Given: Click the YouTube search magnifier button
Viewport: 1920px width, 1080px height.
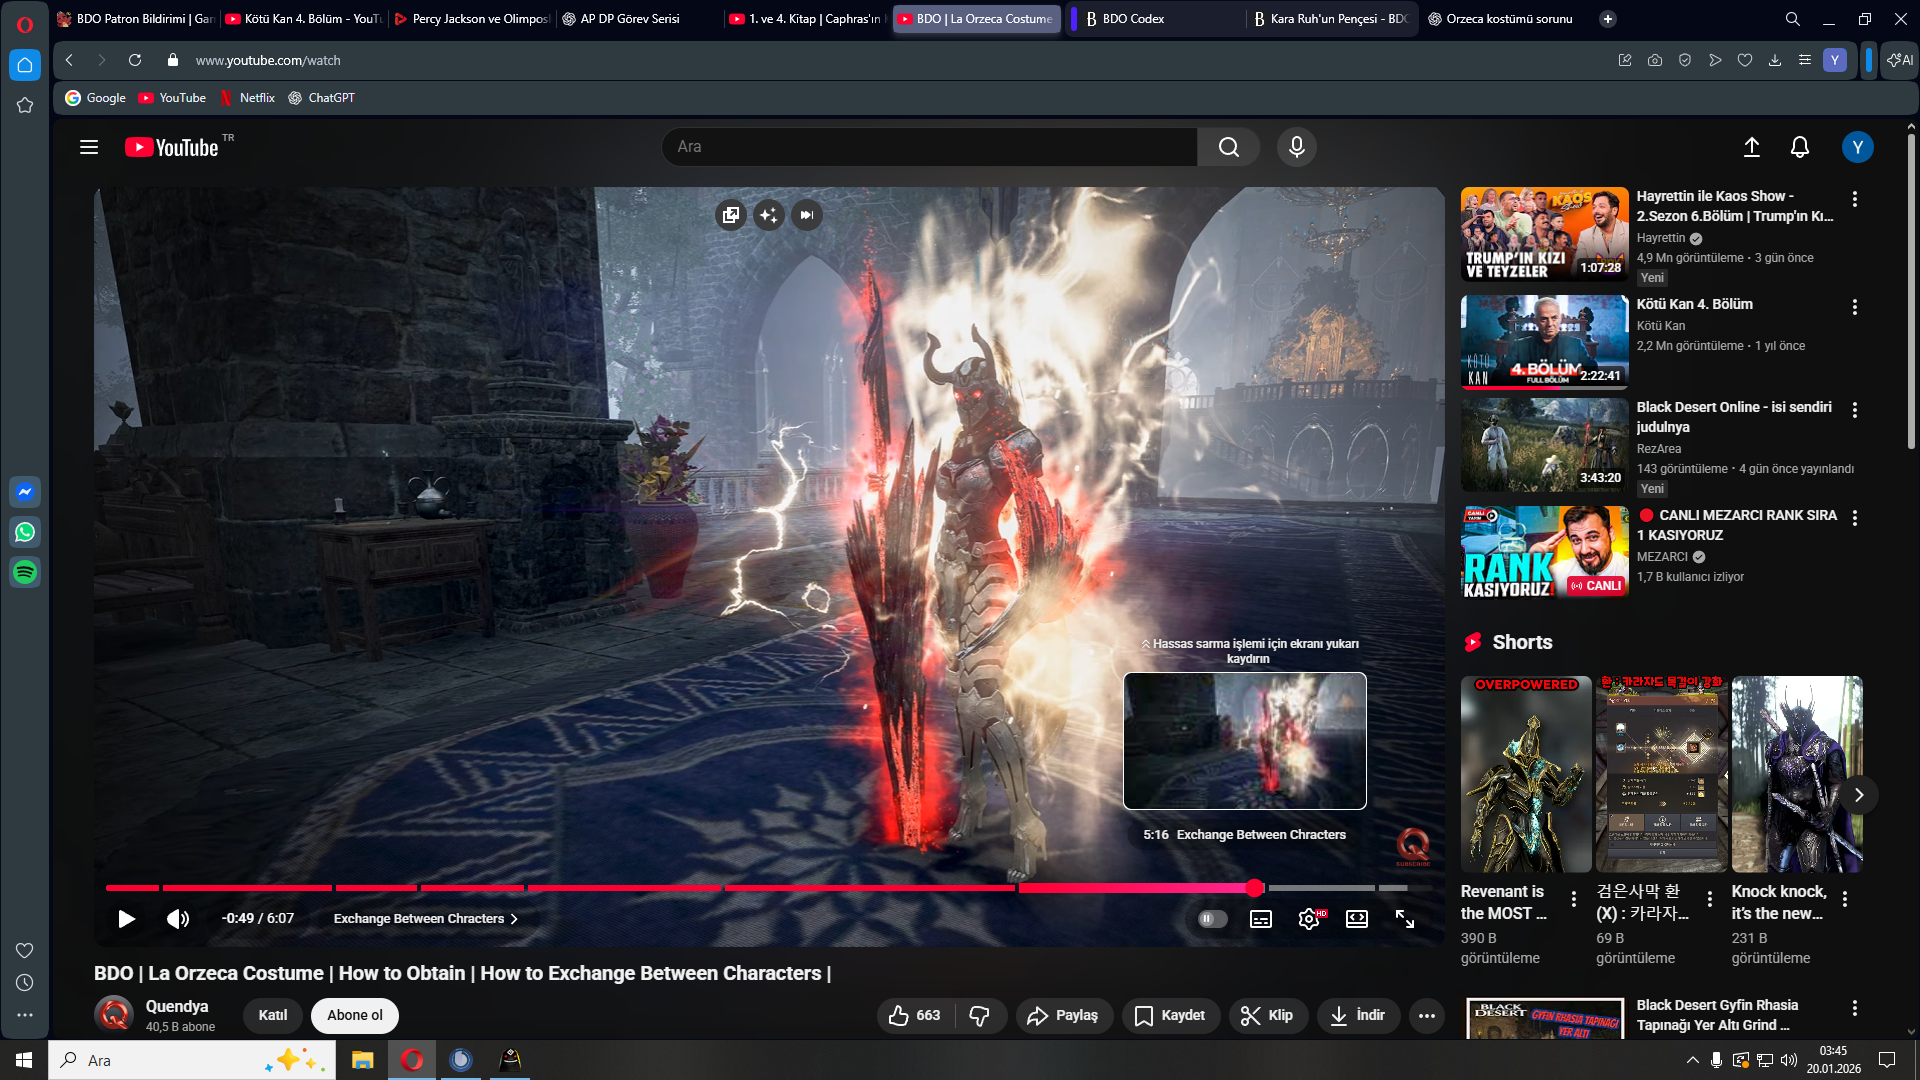Looking at the screenshot, I should coord(1229,147).
